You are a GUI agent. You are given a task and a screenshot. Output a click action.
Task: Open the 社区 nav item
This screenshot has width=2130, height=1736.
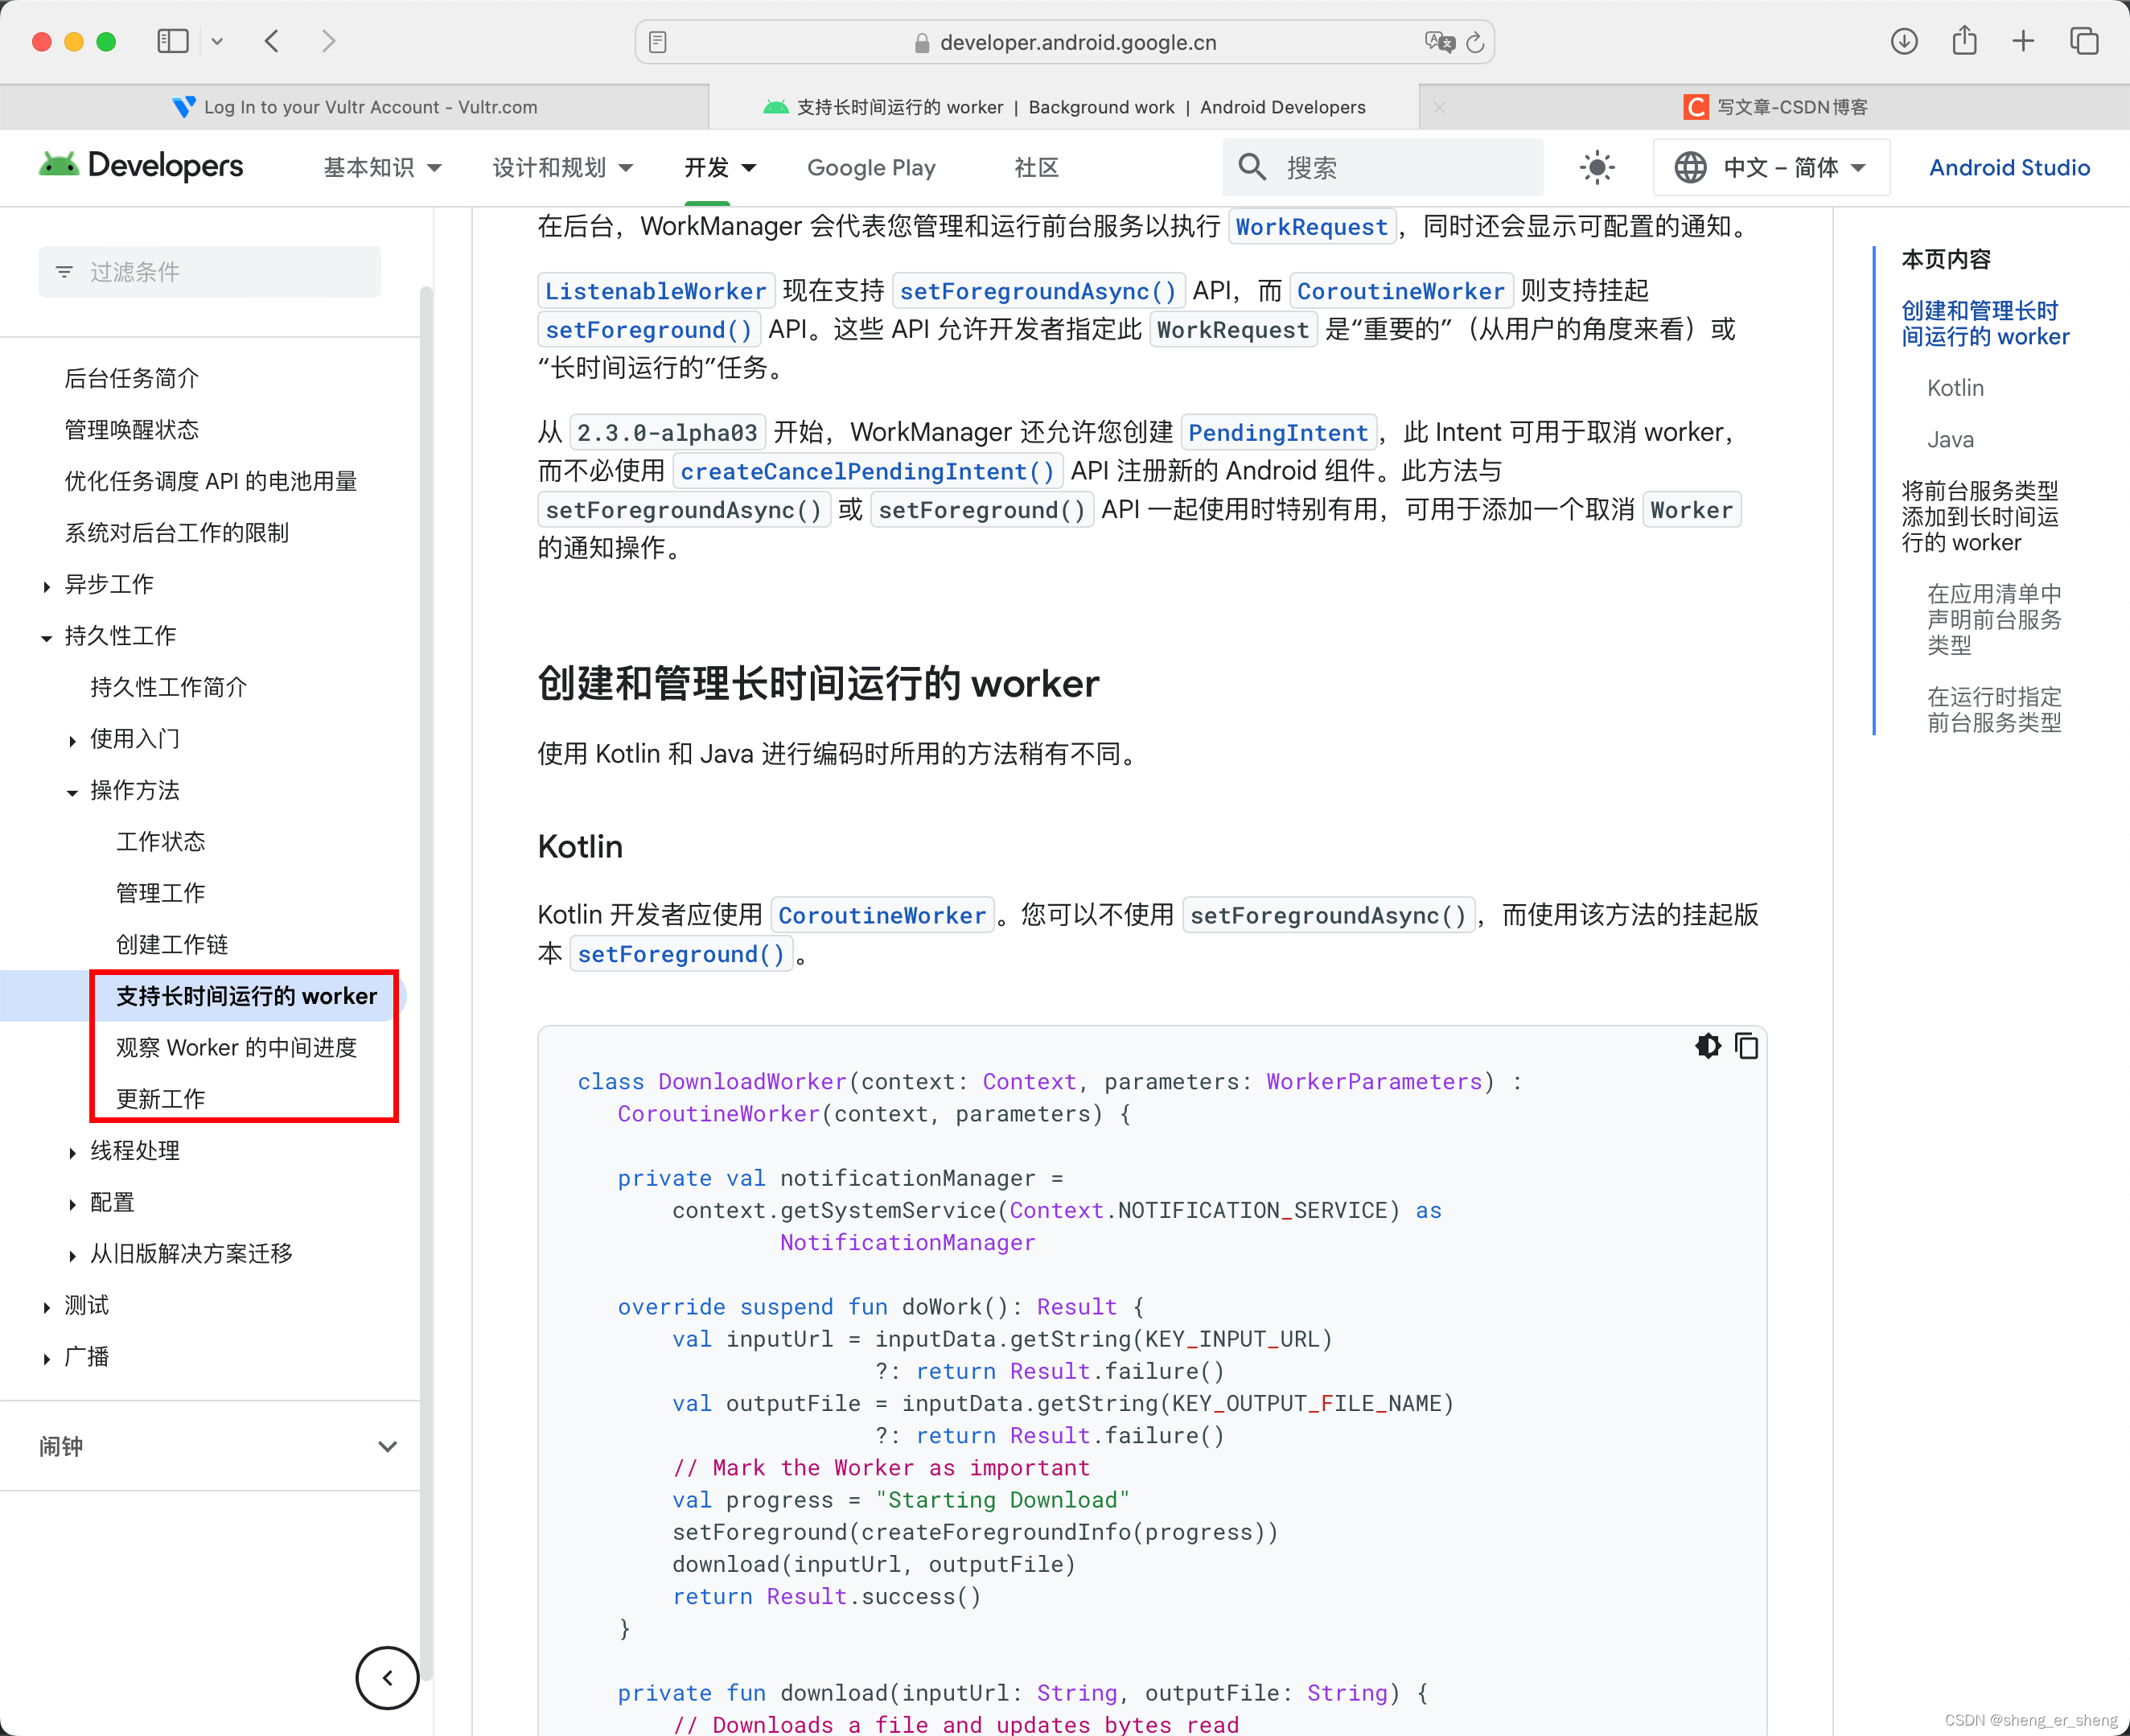pyautogui.click(x=1036, y=167)
